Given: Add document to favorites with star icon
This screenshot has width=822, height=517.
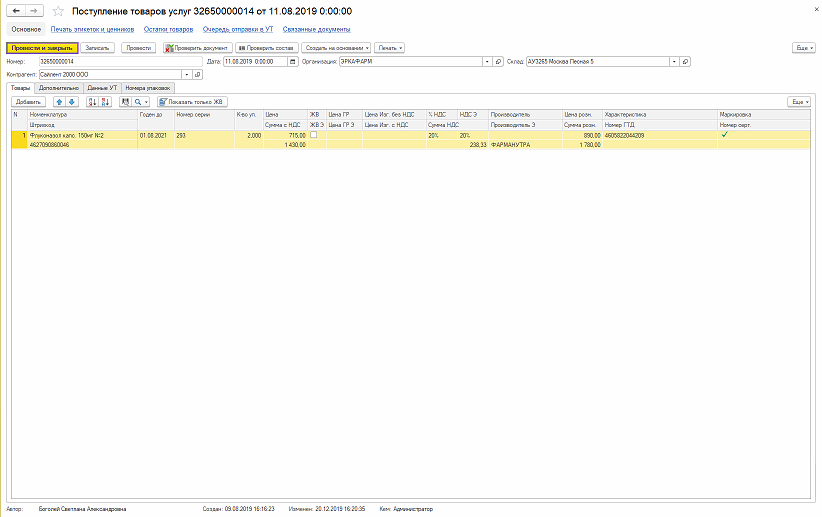Looking at the screenshot, I should point(58,11).
